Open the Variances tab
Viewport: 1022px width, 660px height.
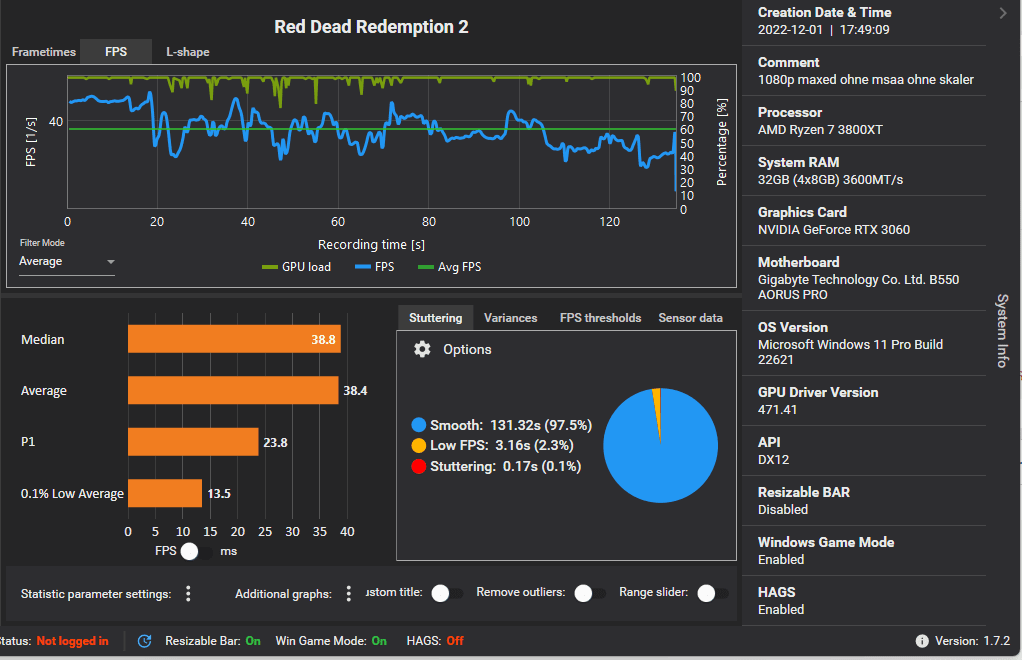tap(510, 318)
